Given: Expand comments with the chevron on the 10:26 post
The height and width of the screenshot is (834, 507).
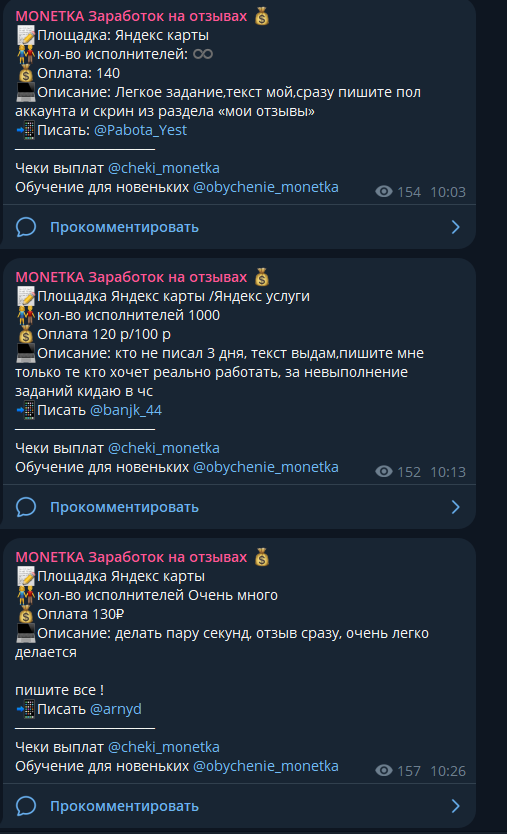Looking at the screenshot, I should point(455,806).
